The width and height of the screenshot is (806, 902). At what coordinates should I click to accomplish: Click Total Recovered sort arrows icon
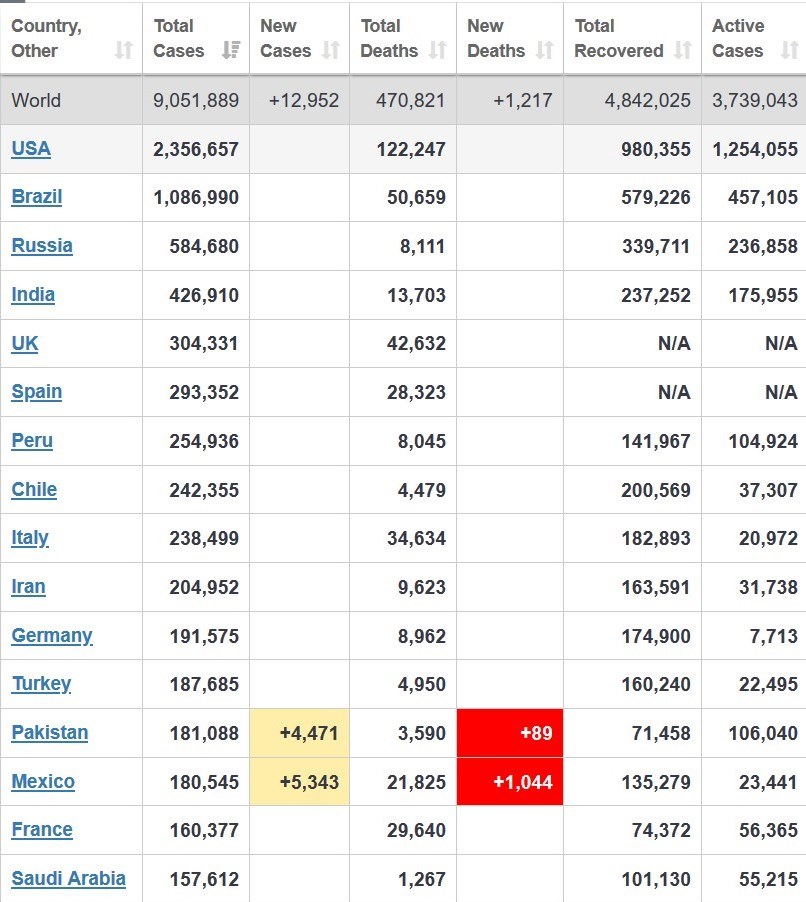tap(683, 50)
